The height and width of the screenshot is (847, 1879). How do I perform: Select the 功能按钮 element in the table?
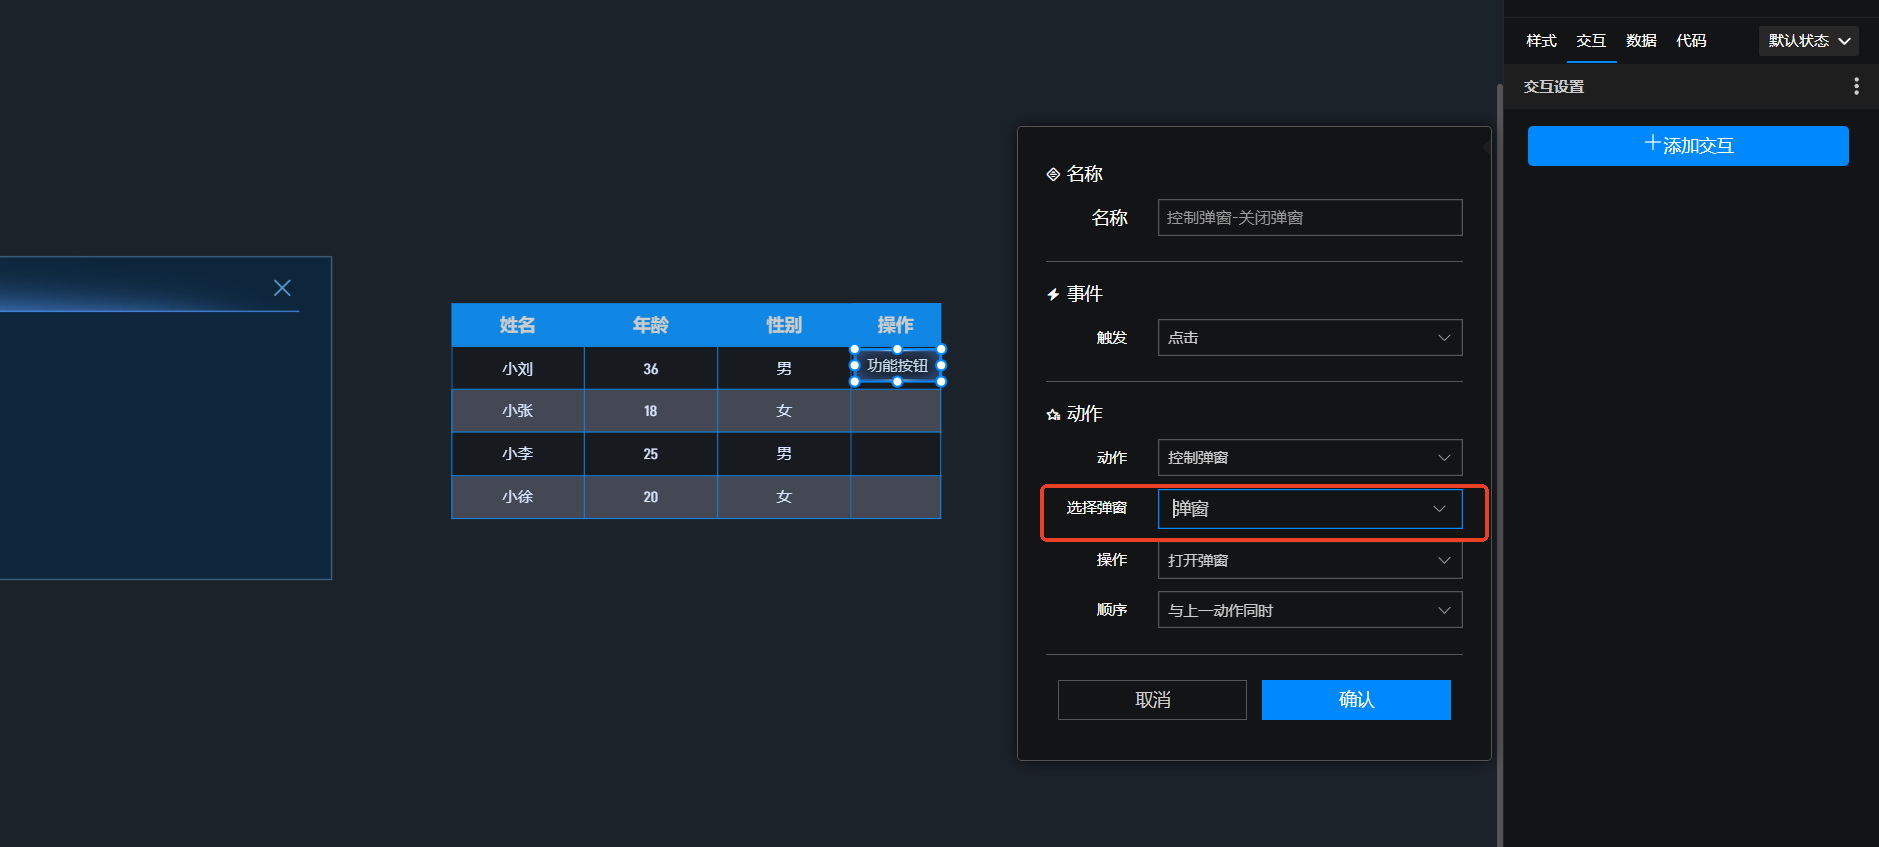(x=897, y=366)
